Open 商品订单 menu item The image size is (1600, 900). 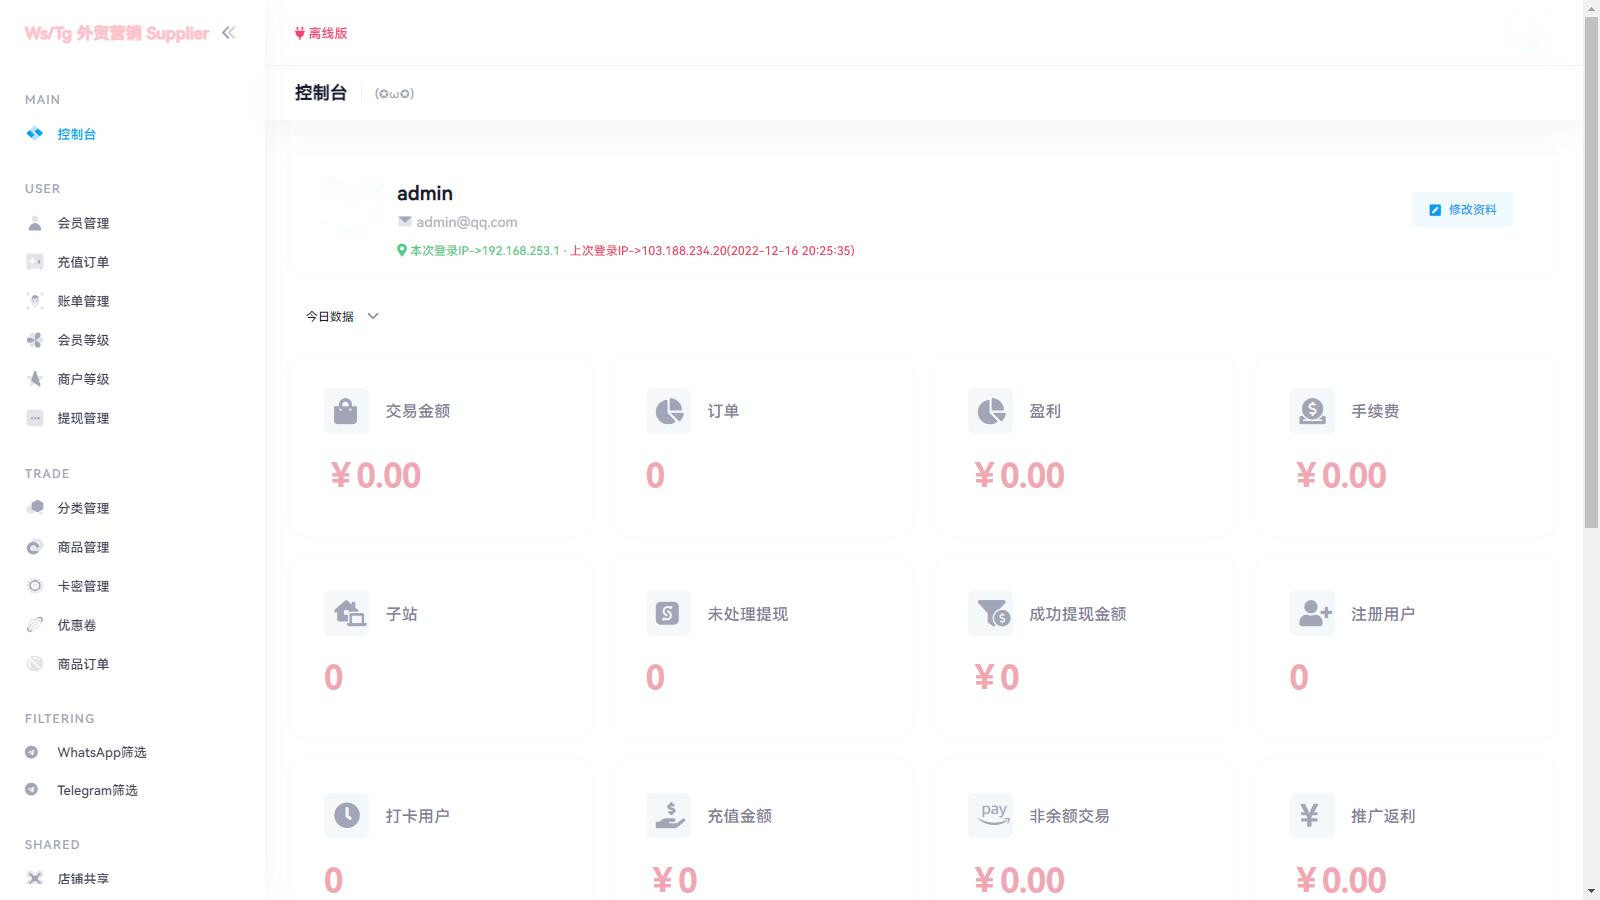(x=83, y=664)
